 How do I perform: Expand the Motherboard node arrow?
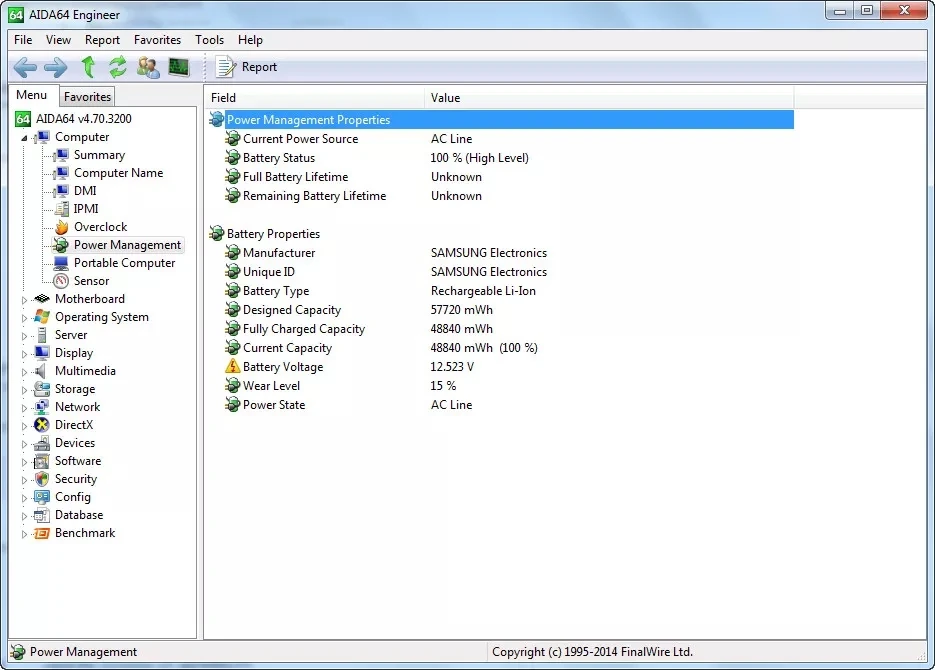[x=24, y=300]
